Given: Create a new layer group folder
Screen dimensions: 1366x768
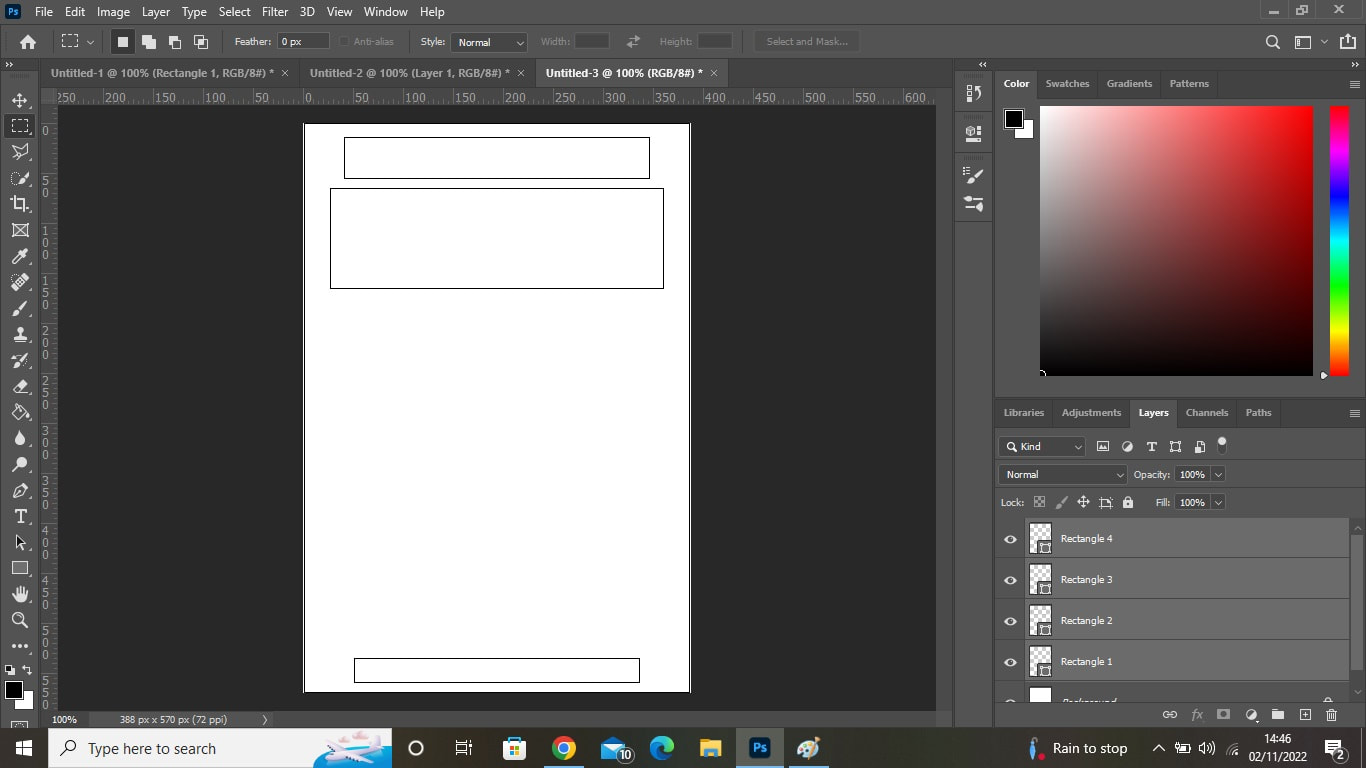Looking at the screenshot, I should coord(1278,715).
